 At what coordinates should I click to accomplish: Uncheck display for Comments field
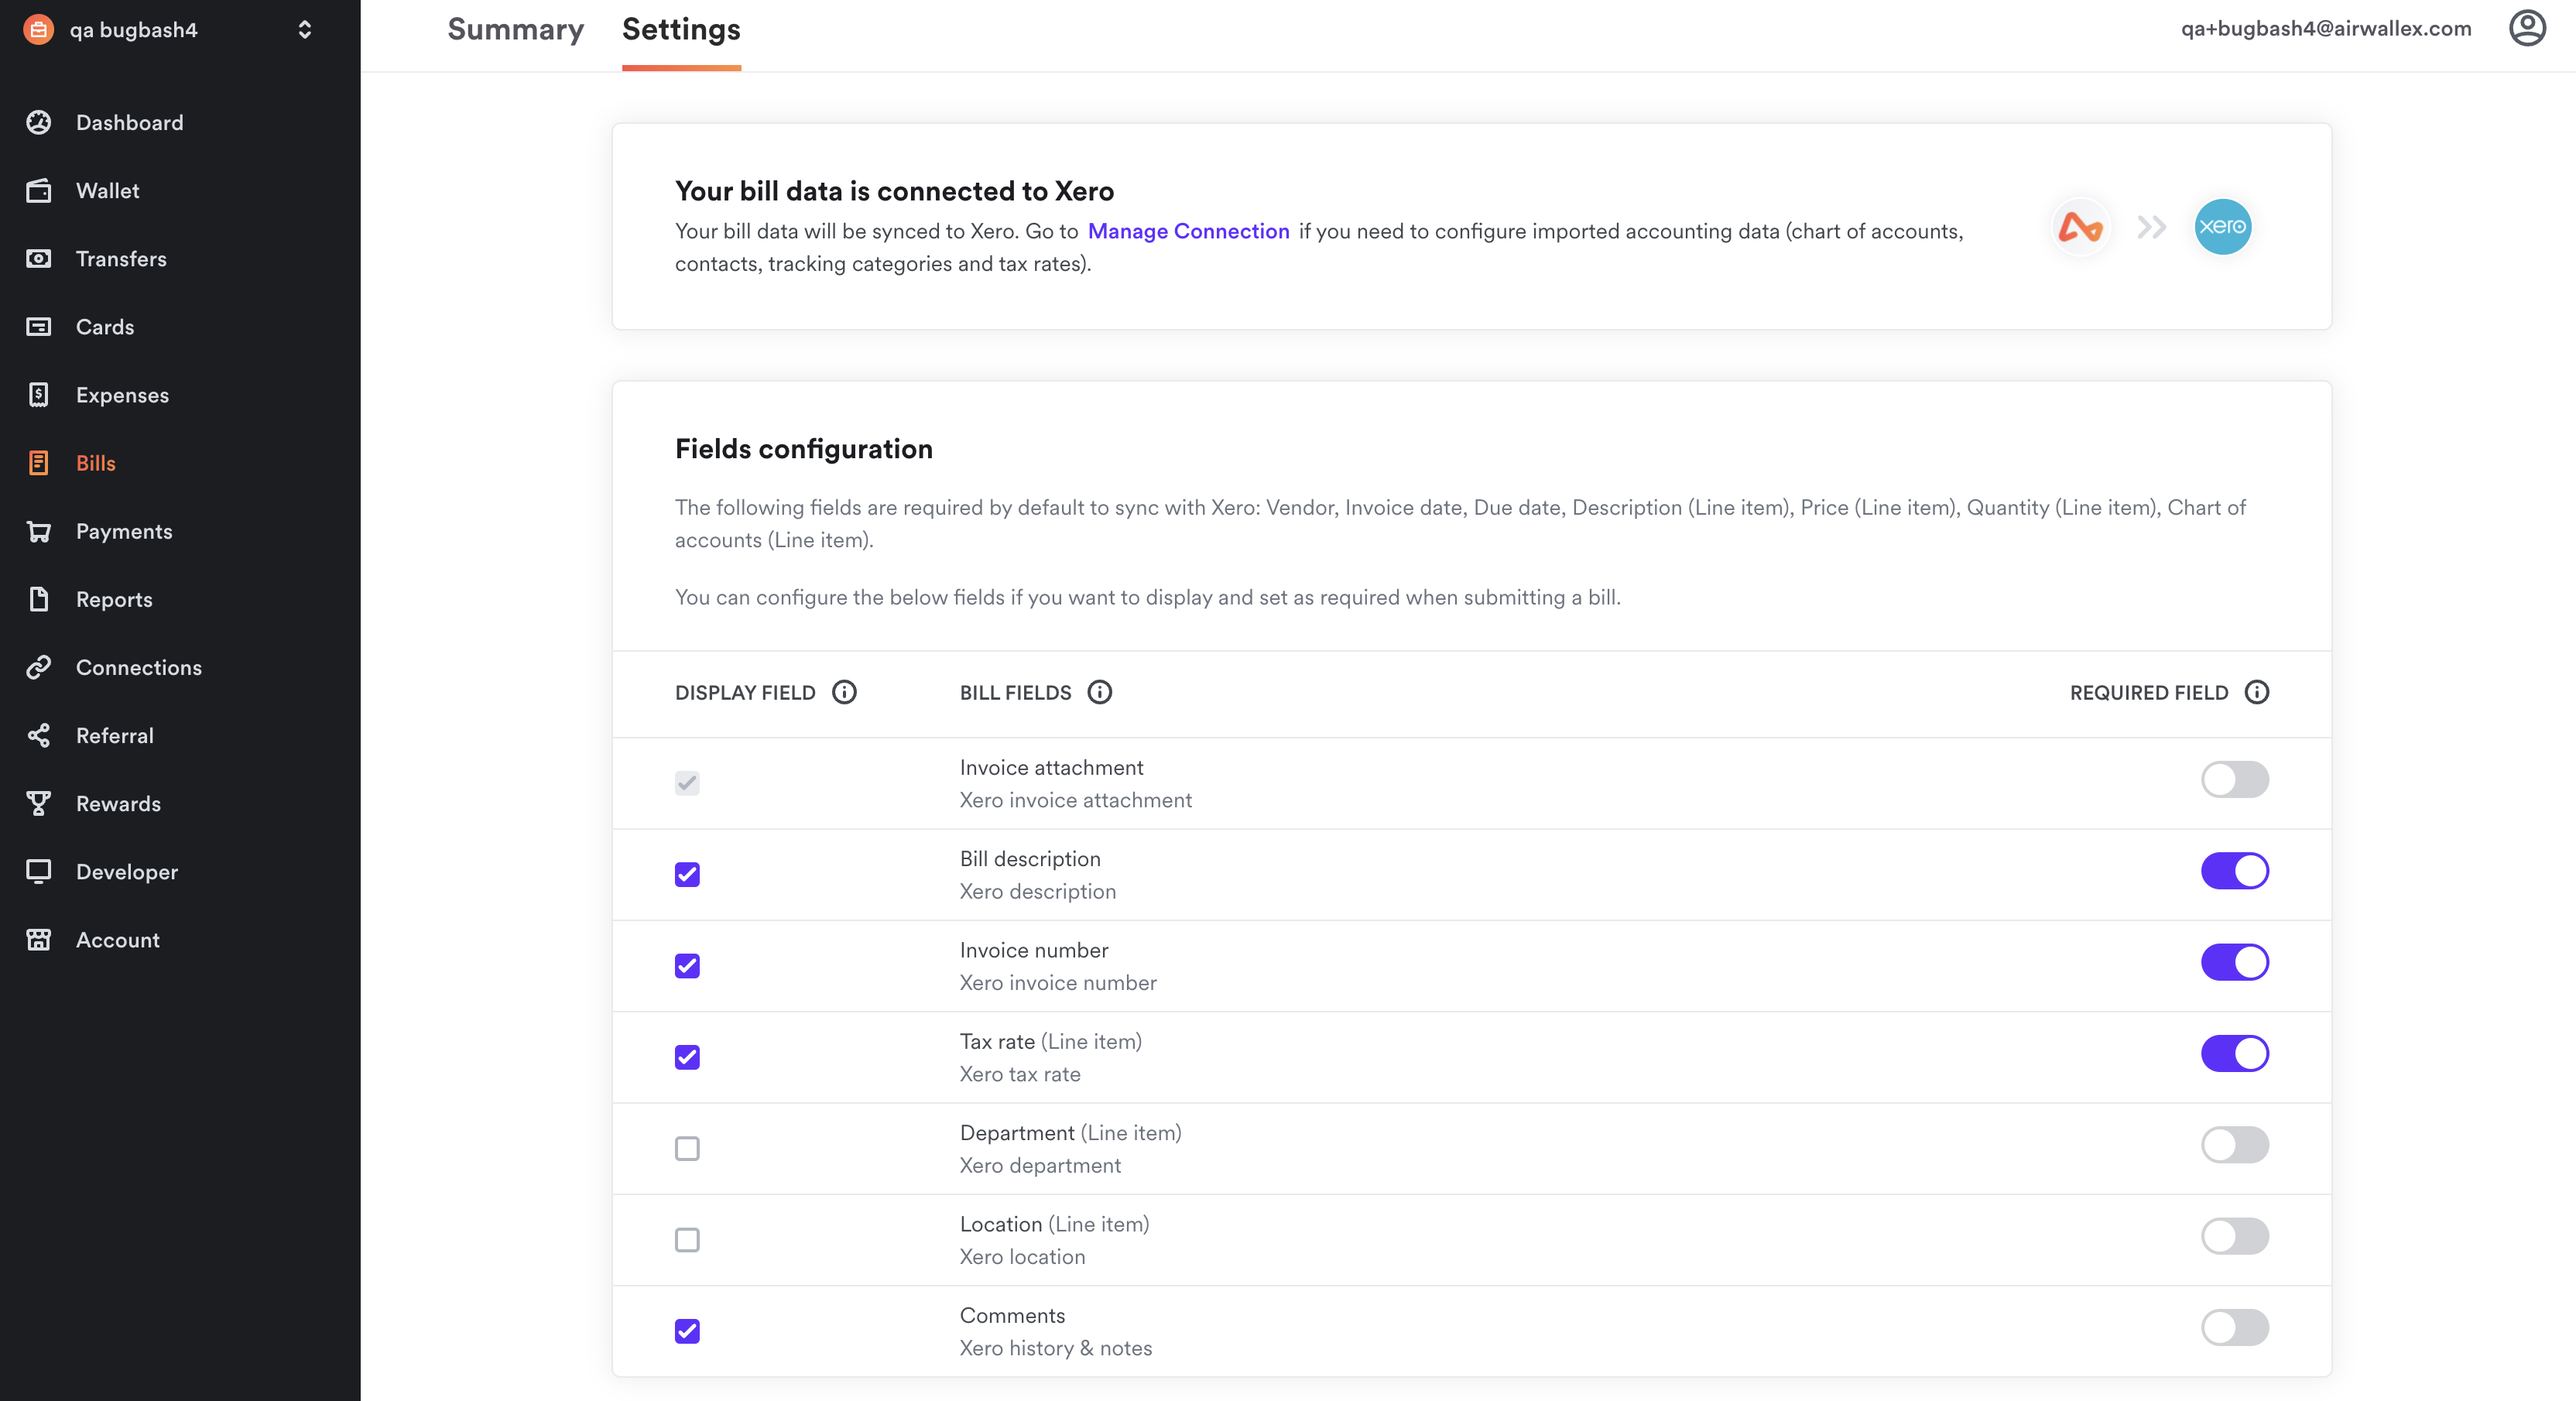[x=687, y=1331]
